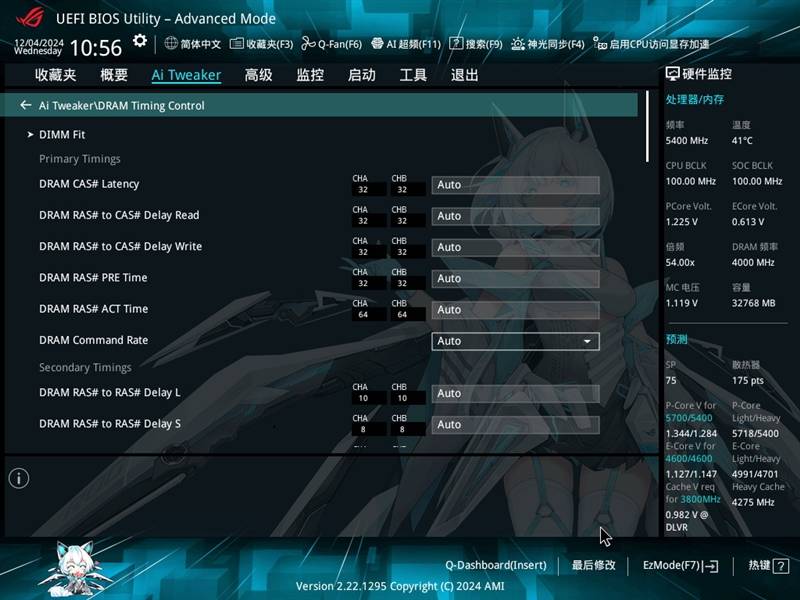Click the settings gear next to the clock
Screen dimensions: 800x600
(140, 41)
